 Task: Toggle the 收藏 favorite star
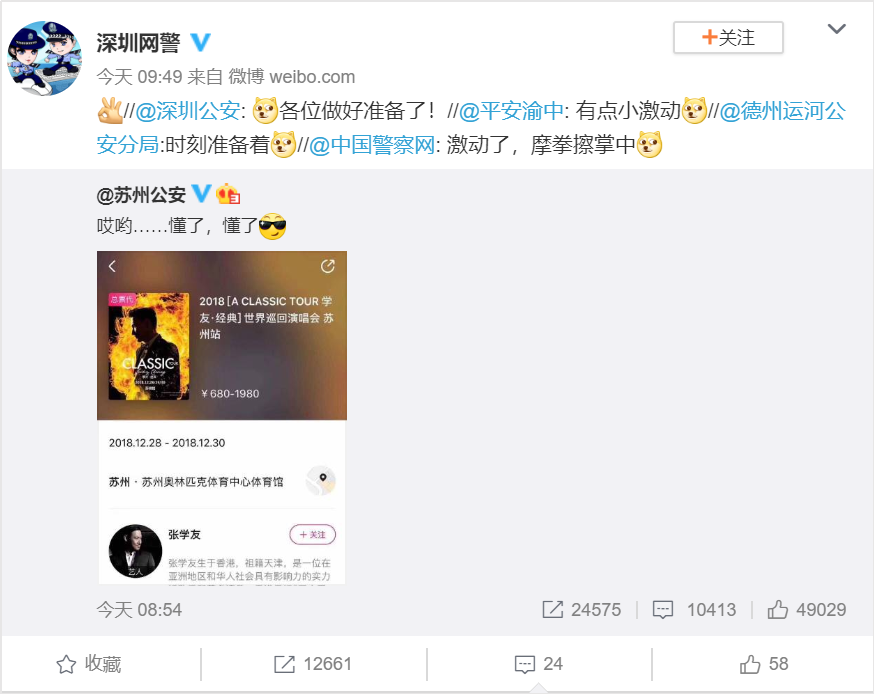89,664
